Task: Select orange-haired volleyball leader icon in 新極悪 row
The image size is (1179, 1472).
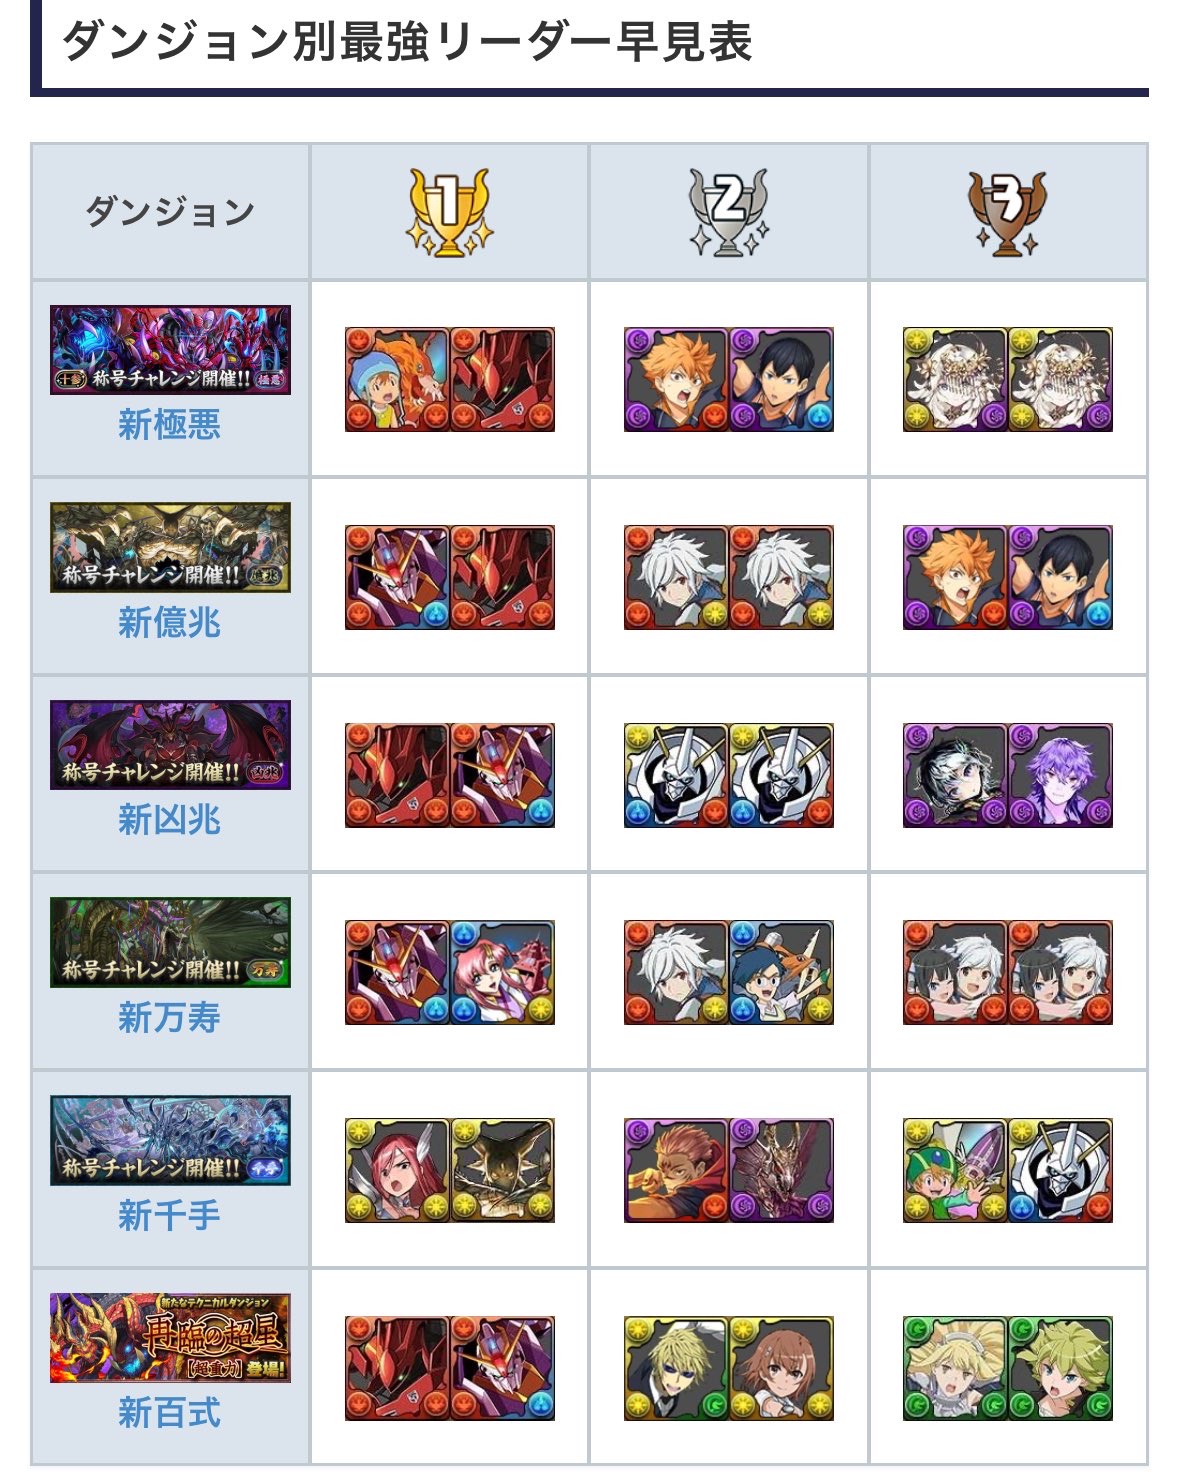Action: pos(676,379)
